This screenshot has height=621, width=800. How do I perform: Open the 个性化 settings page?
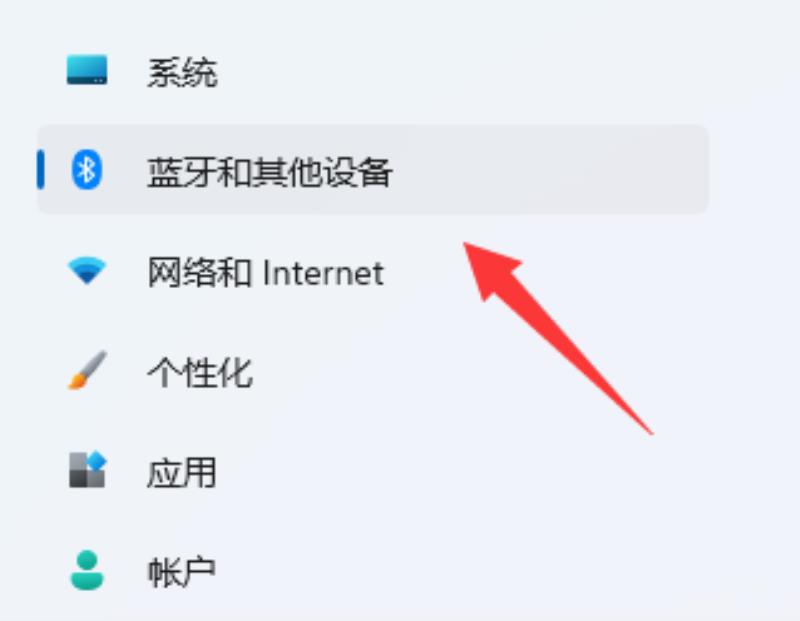(x=199, y=372)
